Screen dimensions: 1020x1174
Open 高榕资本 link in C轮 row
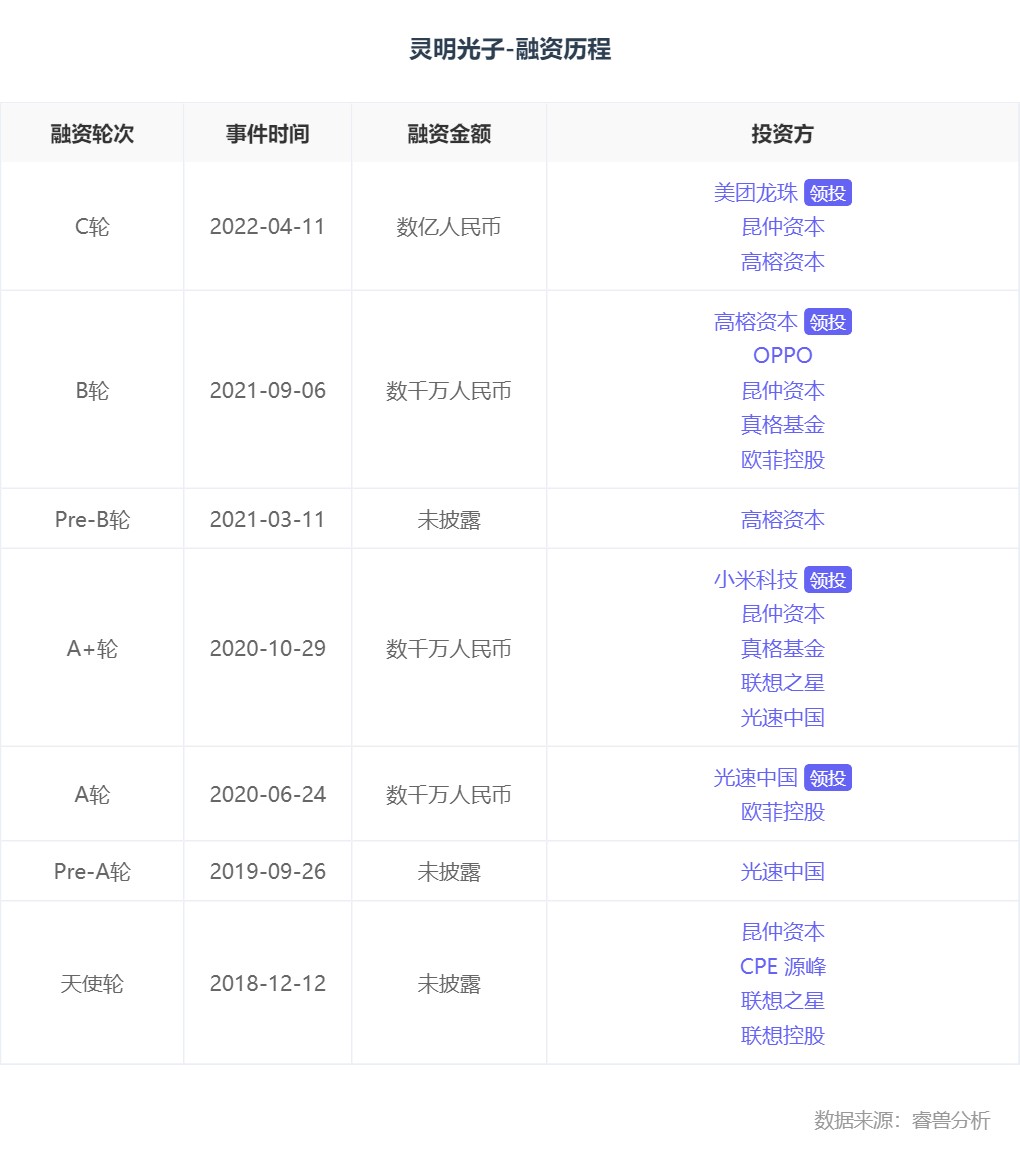click(783, 261)
